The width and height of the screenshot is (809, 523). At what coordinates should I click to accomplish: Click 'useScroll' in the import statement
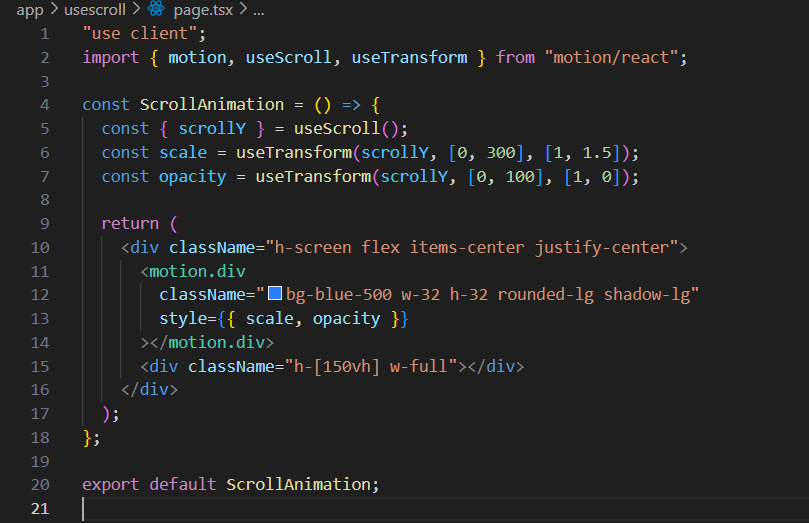tap(288, 57)
